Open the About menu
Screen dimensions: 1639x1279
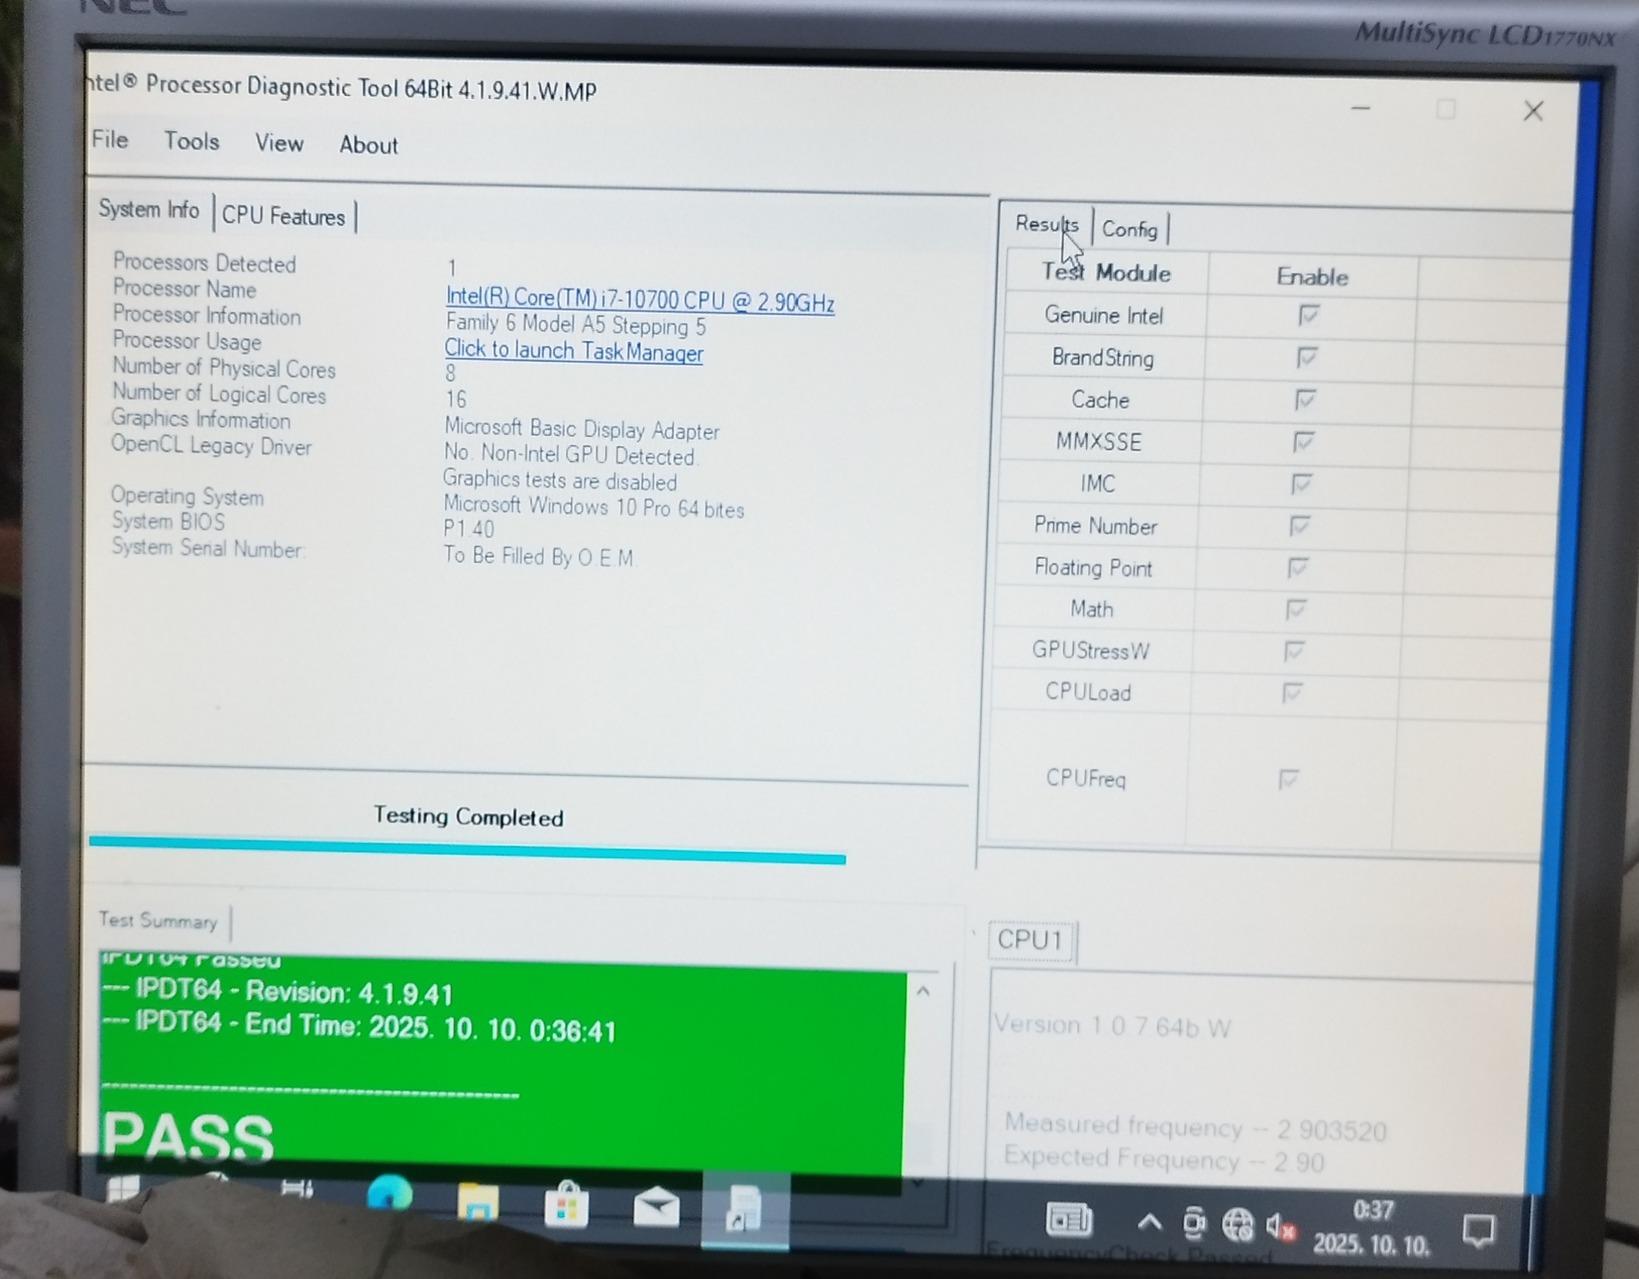point(368,145)
